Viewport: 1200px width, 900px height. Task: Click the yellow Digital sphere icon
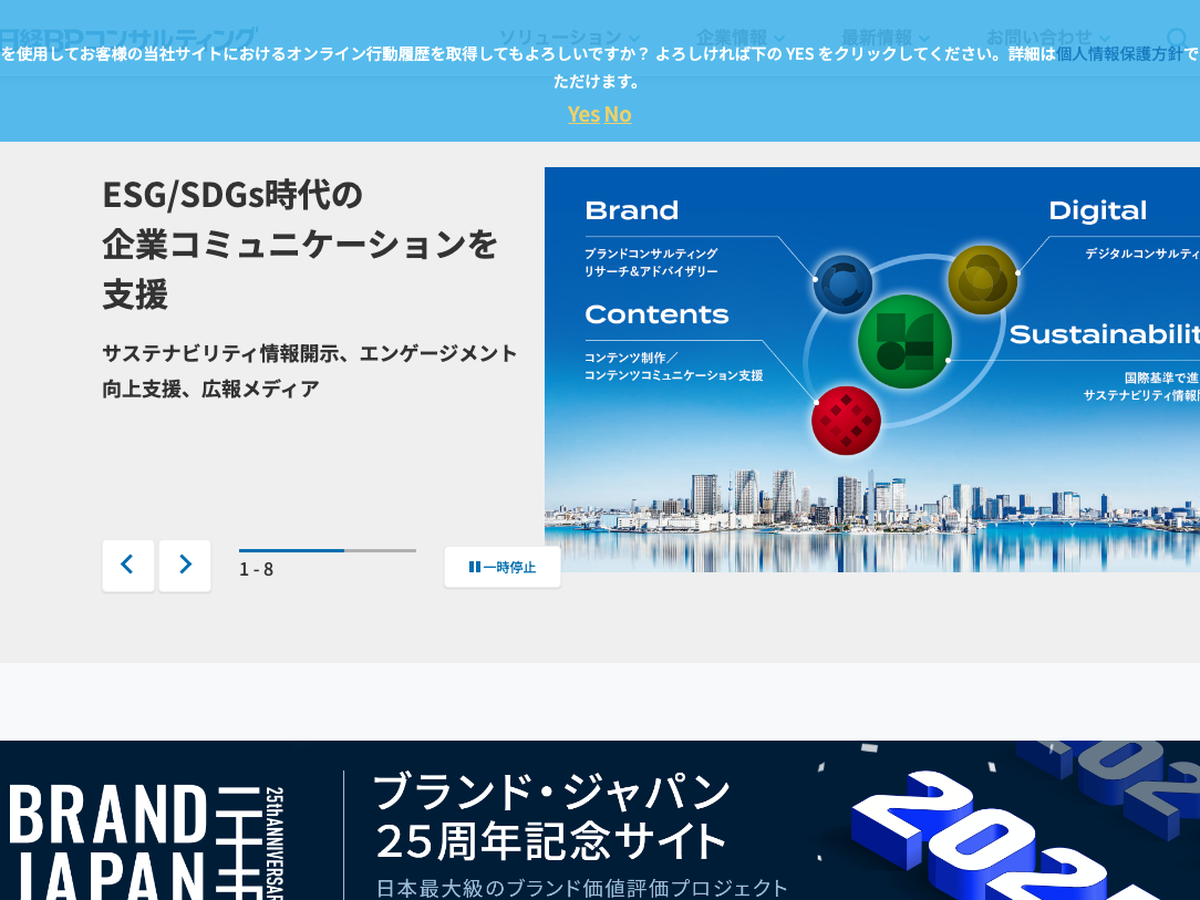[x=982, y=279]
